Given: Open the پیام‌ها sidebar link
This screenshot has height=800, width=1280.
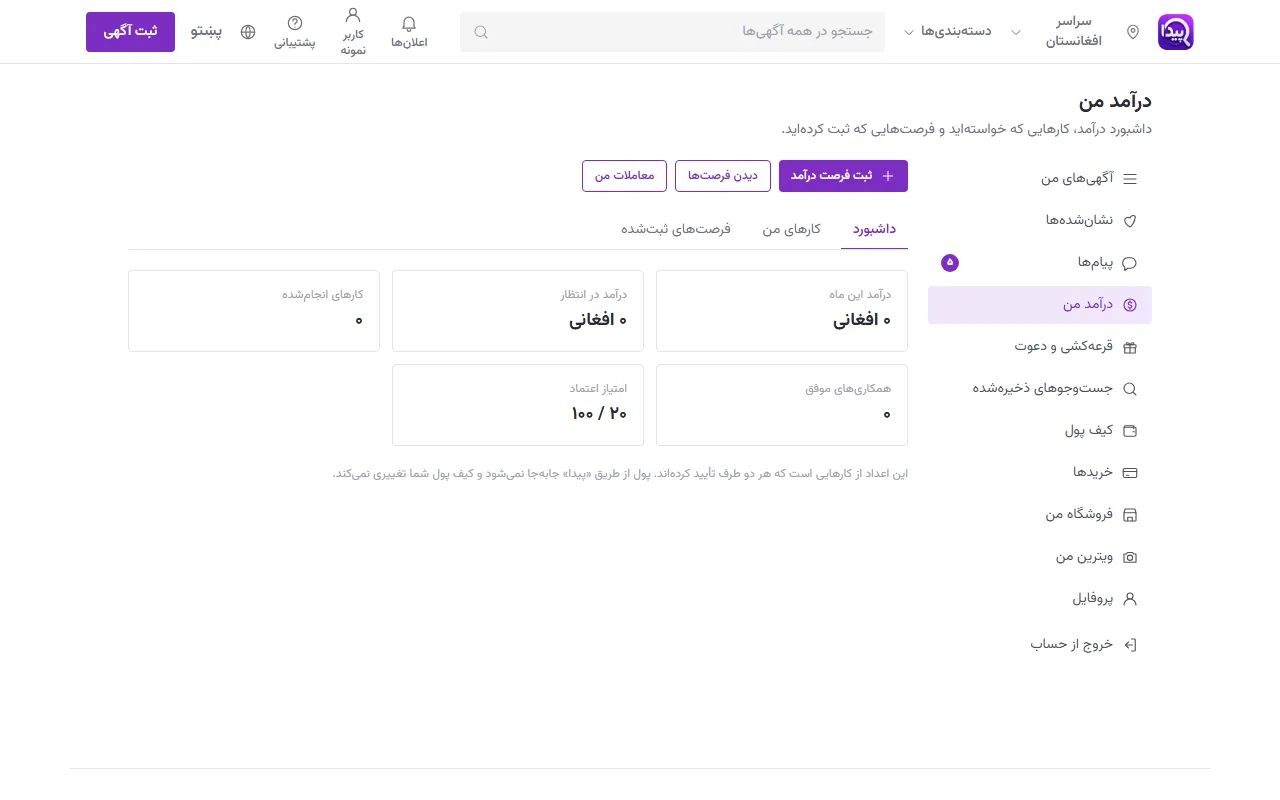Looking at the screenshot, I should point(1040,263).
